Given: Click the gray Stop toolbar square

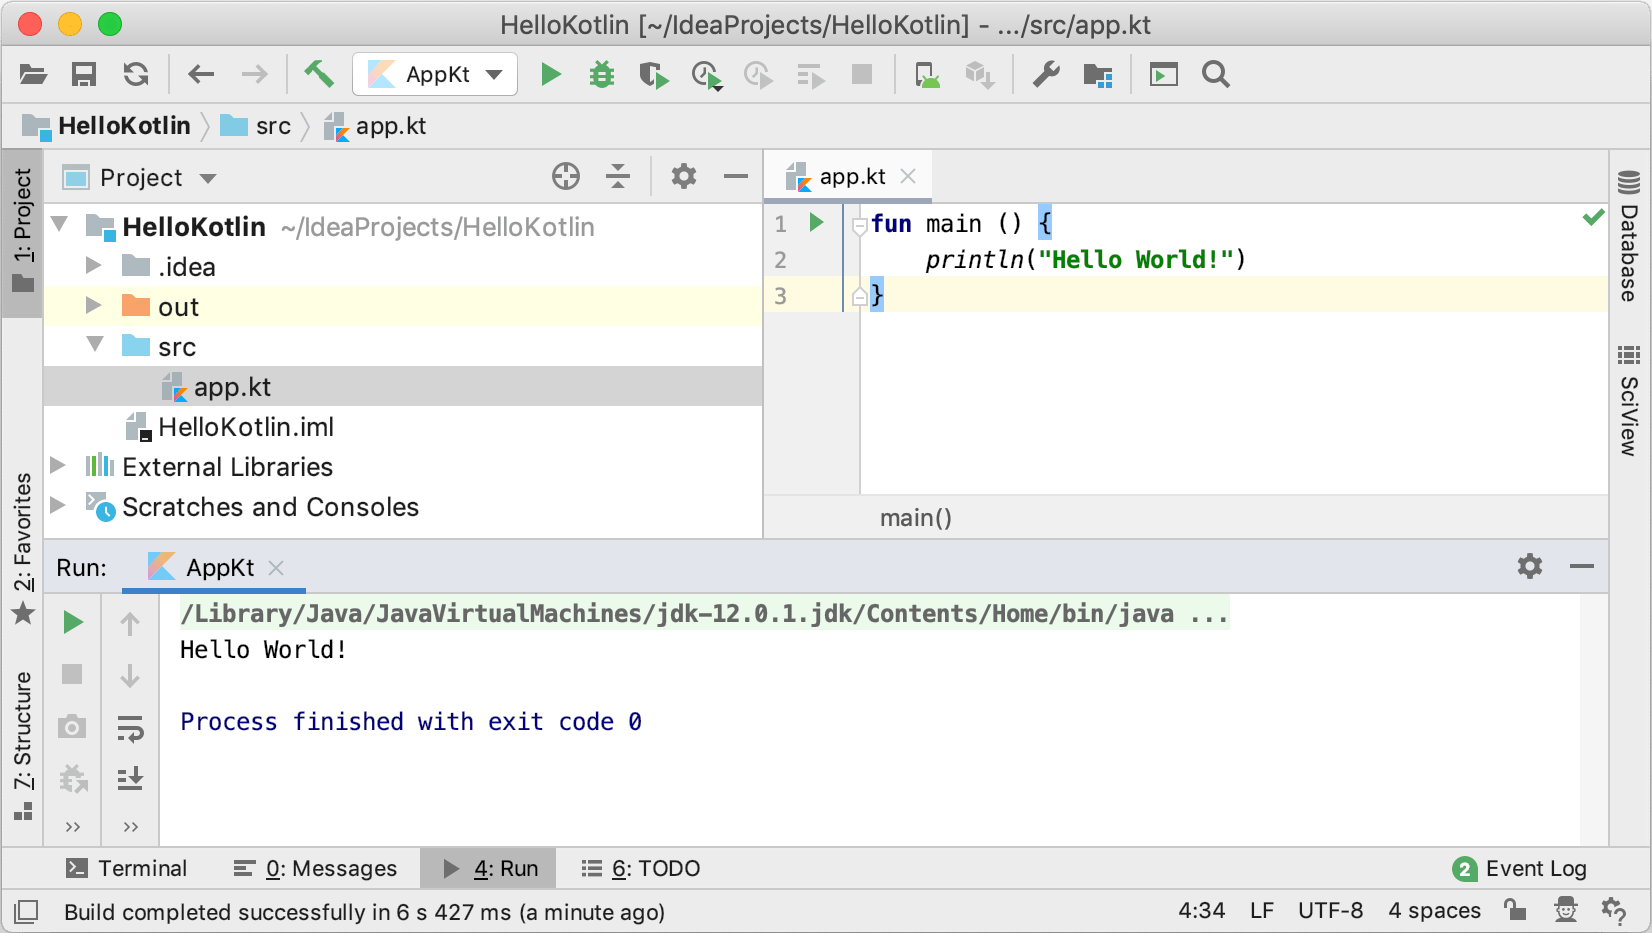Looking at the screenshot, I should 861,74.
